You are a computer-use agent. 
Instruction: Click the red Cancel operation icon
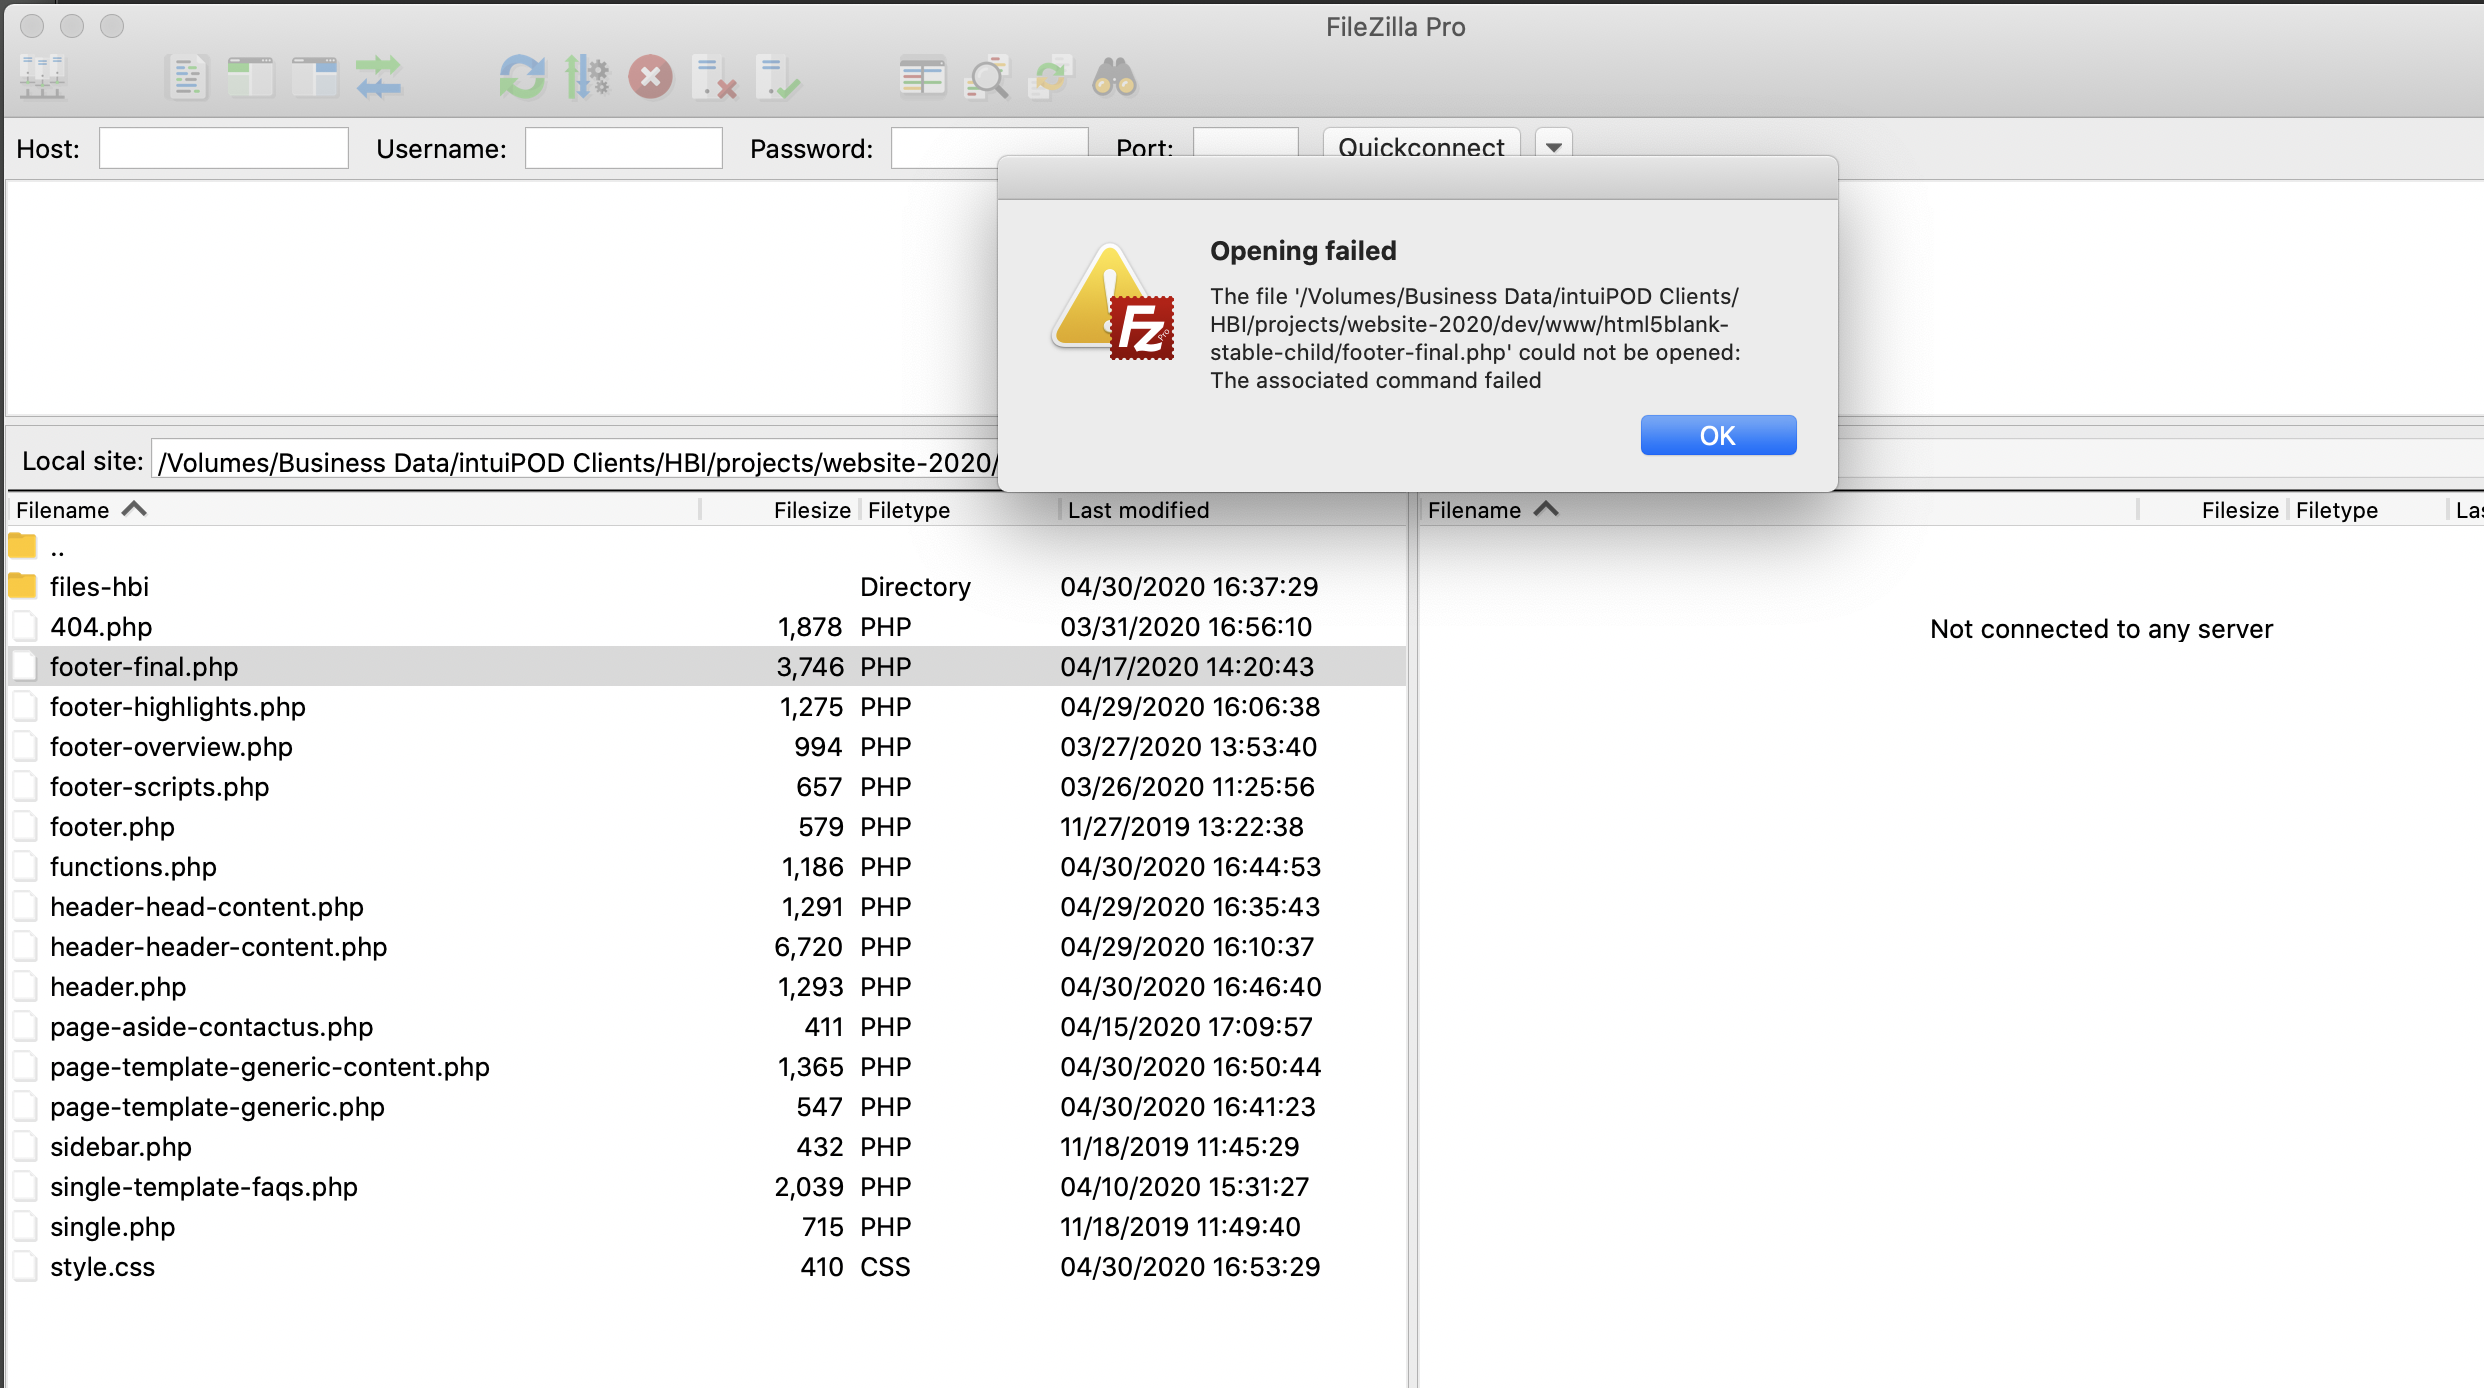pyautogui.click(x=651, y=77)
